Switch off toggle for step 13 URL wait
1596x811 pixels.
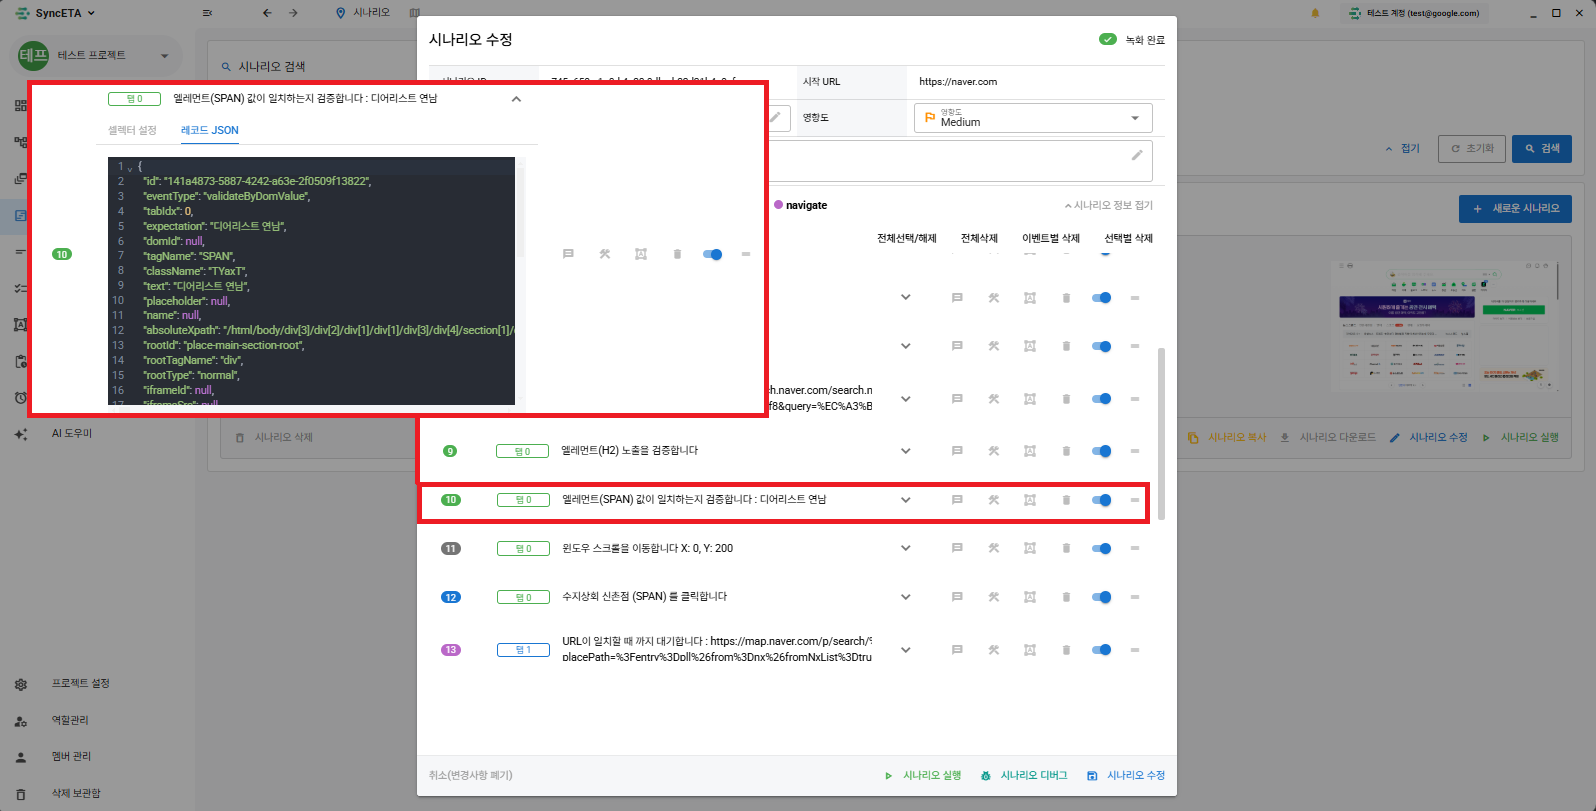point(1102,650)
